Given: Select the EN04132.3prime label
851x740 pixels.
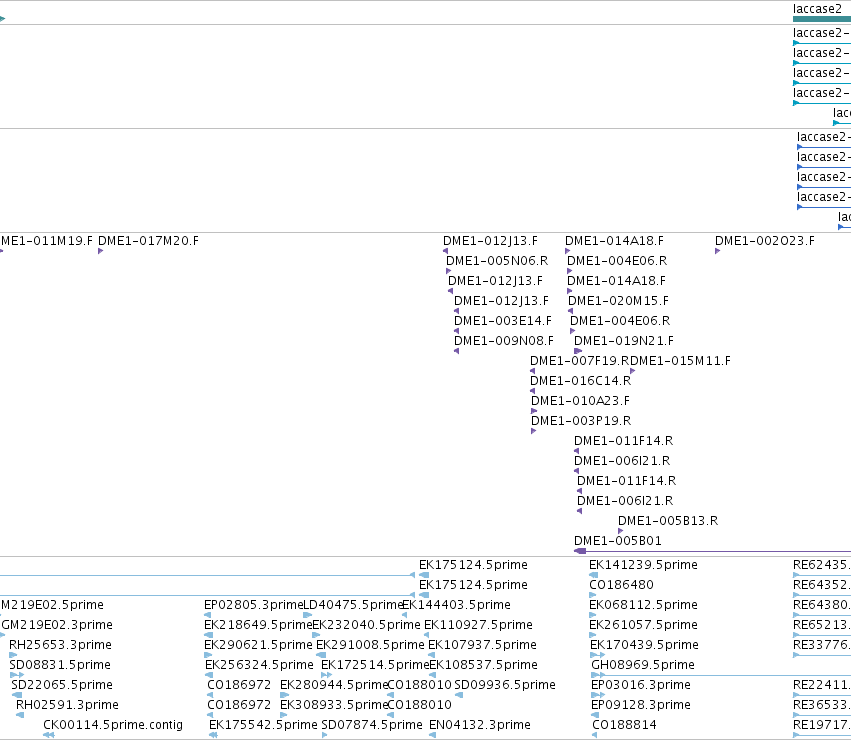Looking at the screenshot, I should point(480,725).
